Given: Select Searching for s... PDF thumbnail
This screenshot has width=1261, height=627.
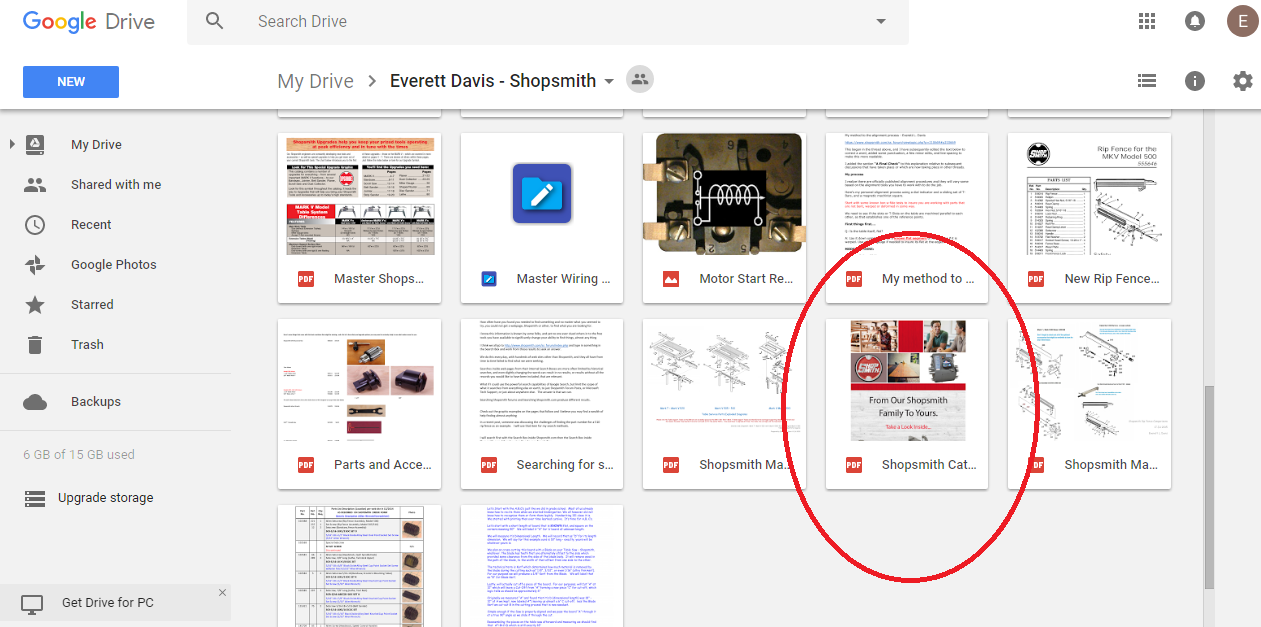Looking at the screenshot, I should 542,380.
